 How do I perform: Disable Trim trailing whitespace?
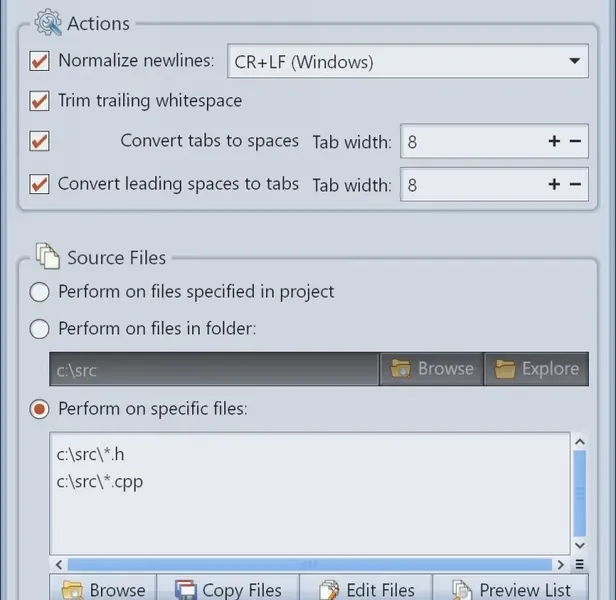(x=40, y=101)
